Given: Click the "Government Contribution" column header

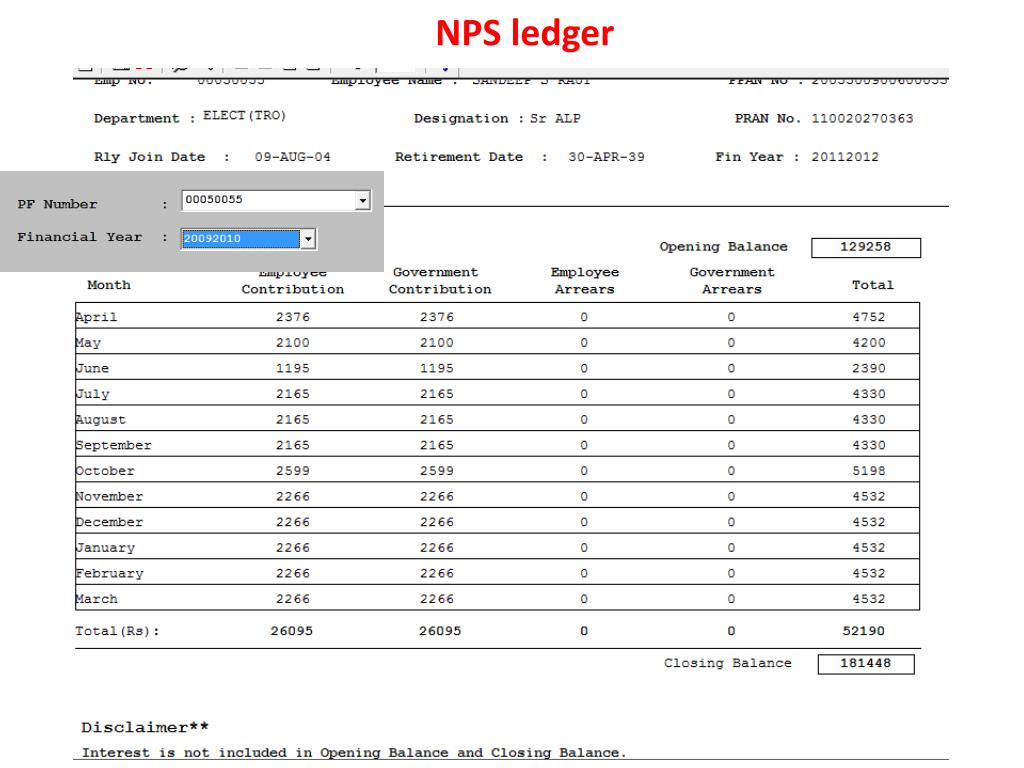Looking at the screenshot, I should pos(440,281).
